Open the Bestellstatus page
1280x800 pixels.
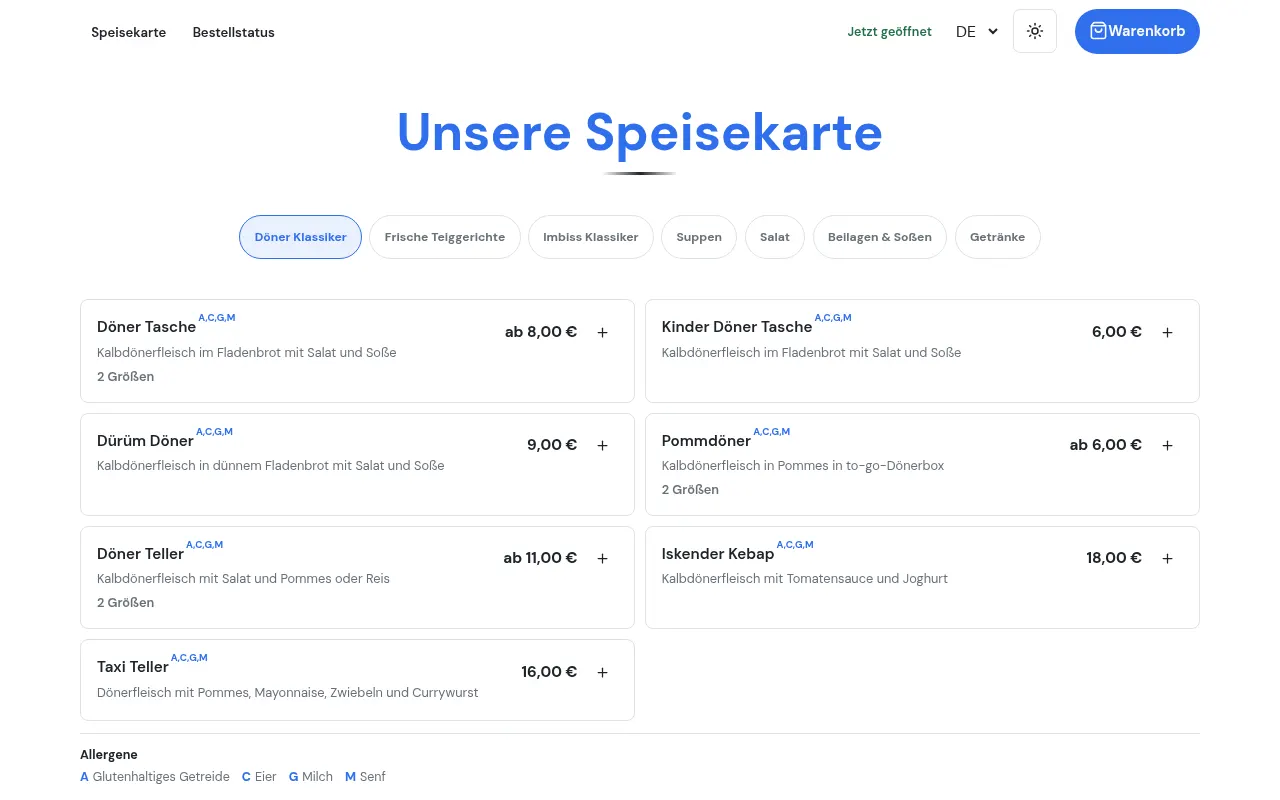coord(234,32)
